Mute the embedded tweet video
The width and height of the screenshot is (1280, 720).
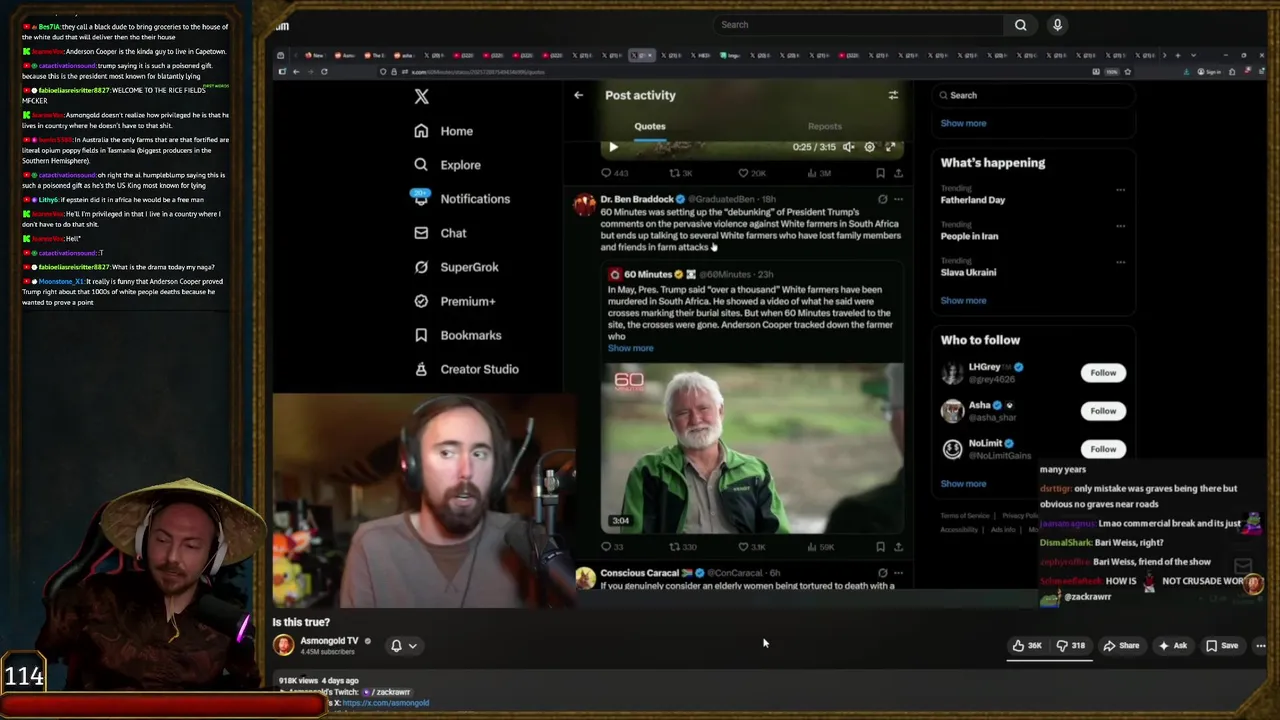click(848, 147)
